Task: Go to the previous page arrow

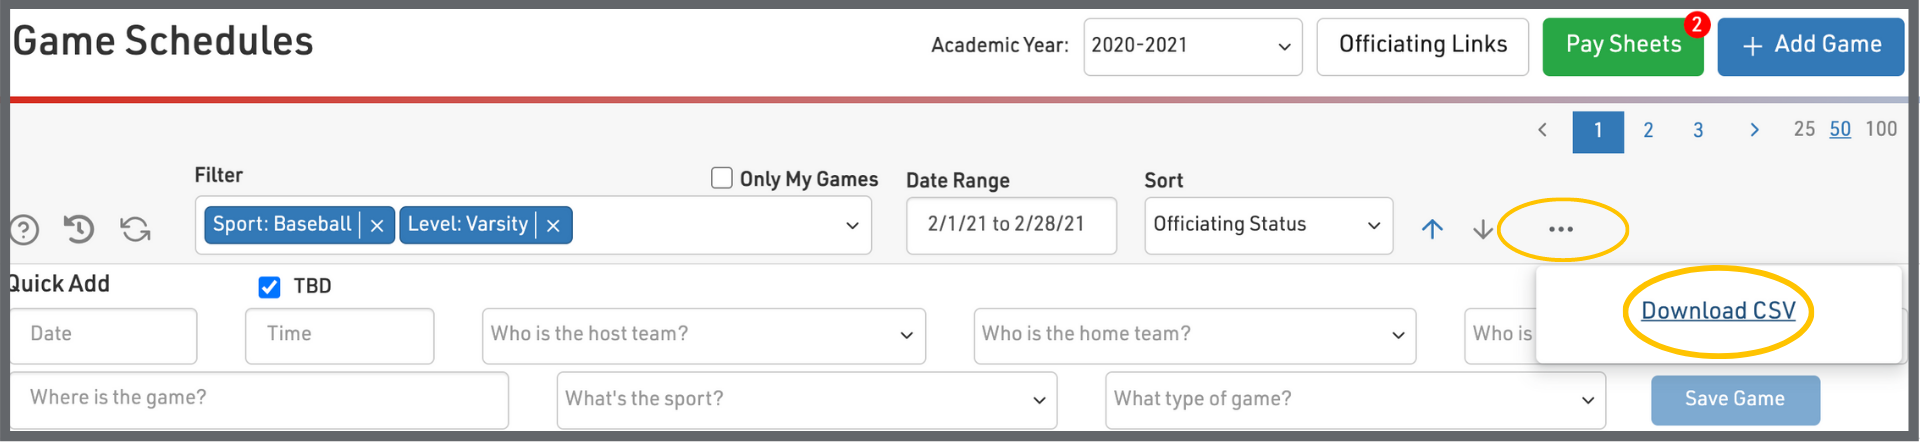Action: coord(1543,130)
